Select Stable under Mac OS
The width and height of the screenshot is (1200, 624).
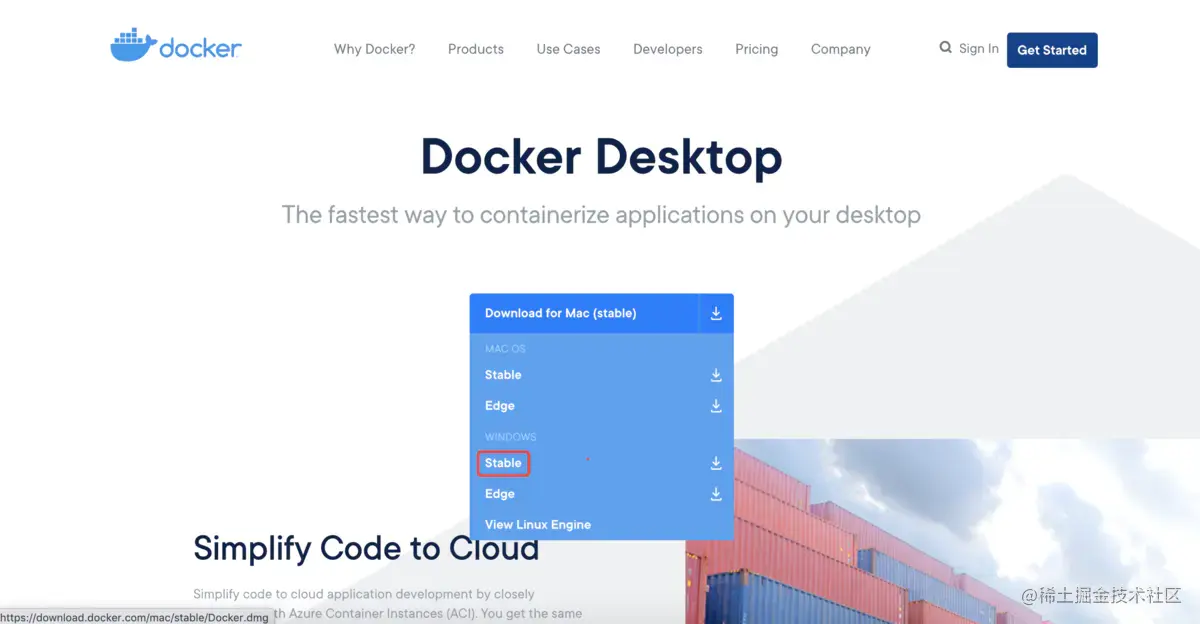pyautogui.click(x=503, y=375)
